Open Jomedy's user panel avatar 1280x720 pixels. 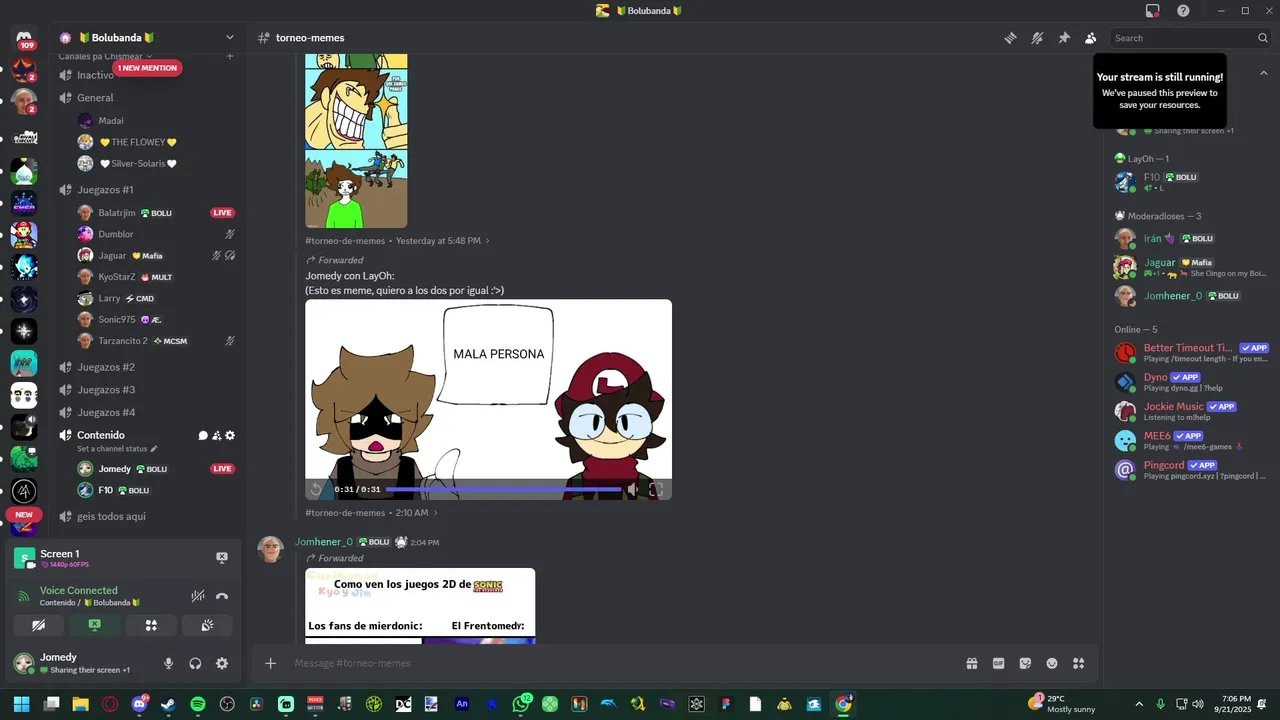pos(23,663)
